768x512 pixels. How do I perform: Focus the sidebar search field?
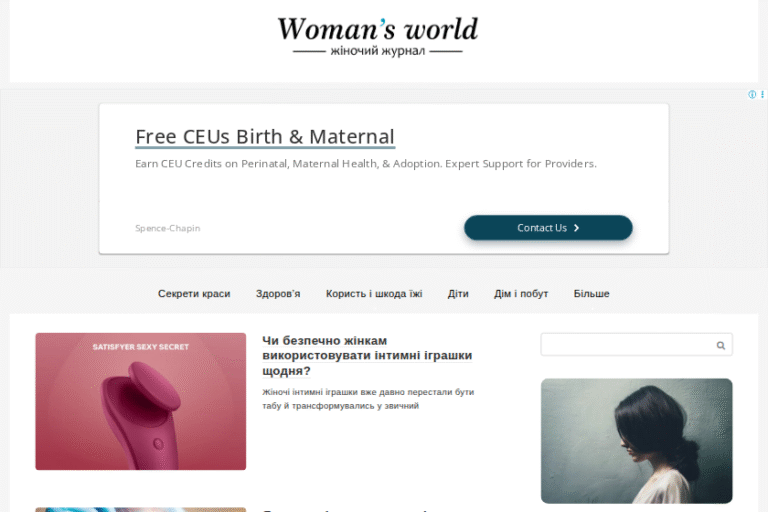click(636, 345)
